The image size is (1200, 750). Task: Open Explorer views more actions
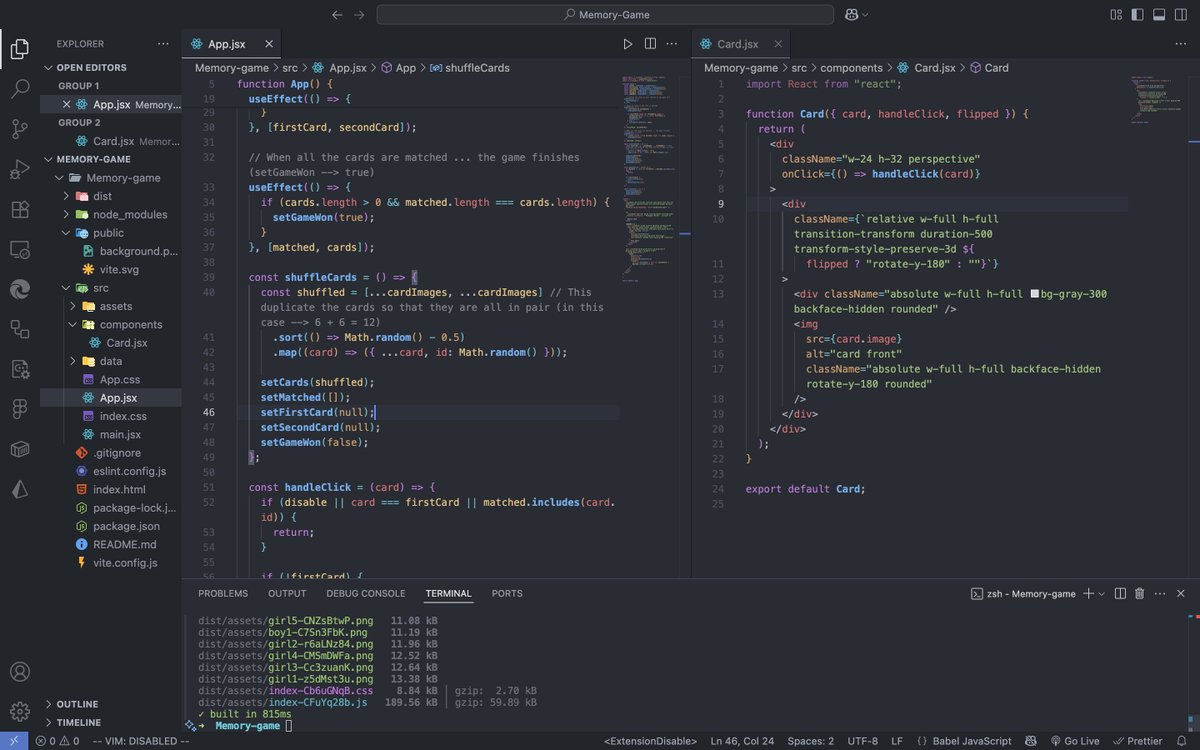(x=163, y=44)
